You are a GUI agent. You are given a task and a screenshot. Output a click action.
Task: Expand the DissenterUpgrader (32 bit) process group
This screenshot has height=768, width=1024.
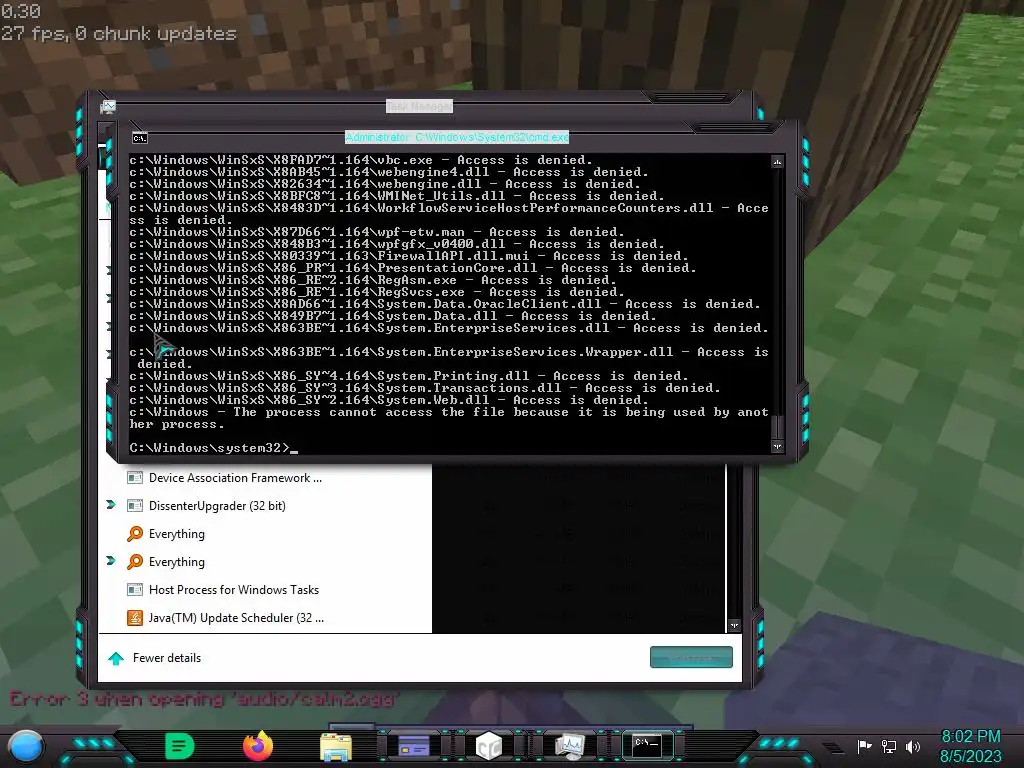click(111, 505)
